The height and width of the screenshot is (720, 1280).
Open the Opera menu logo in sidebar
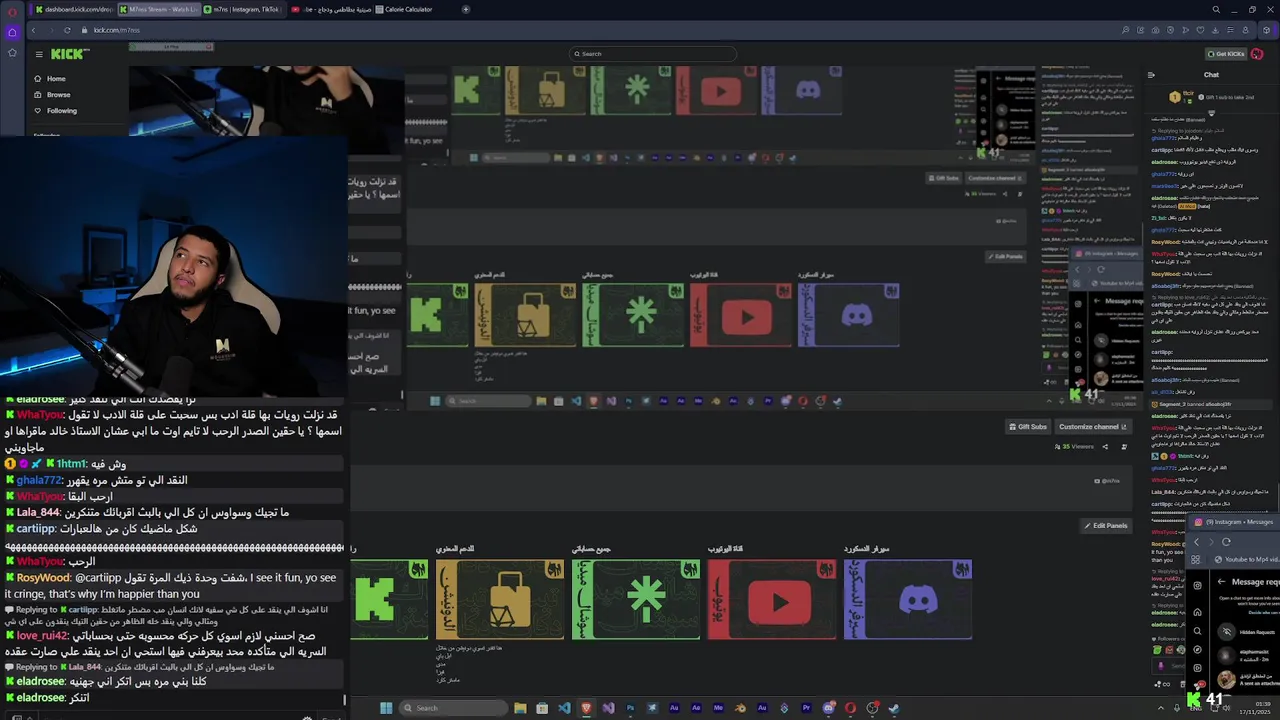coord(11,10)
